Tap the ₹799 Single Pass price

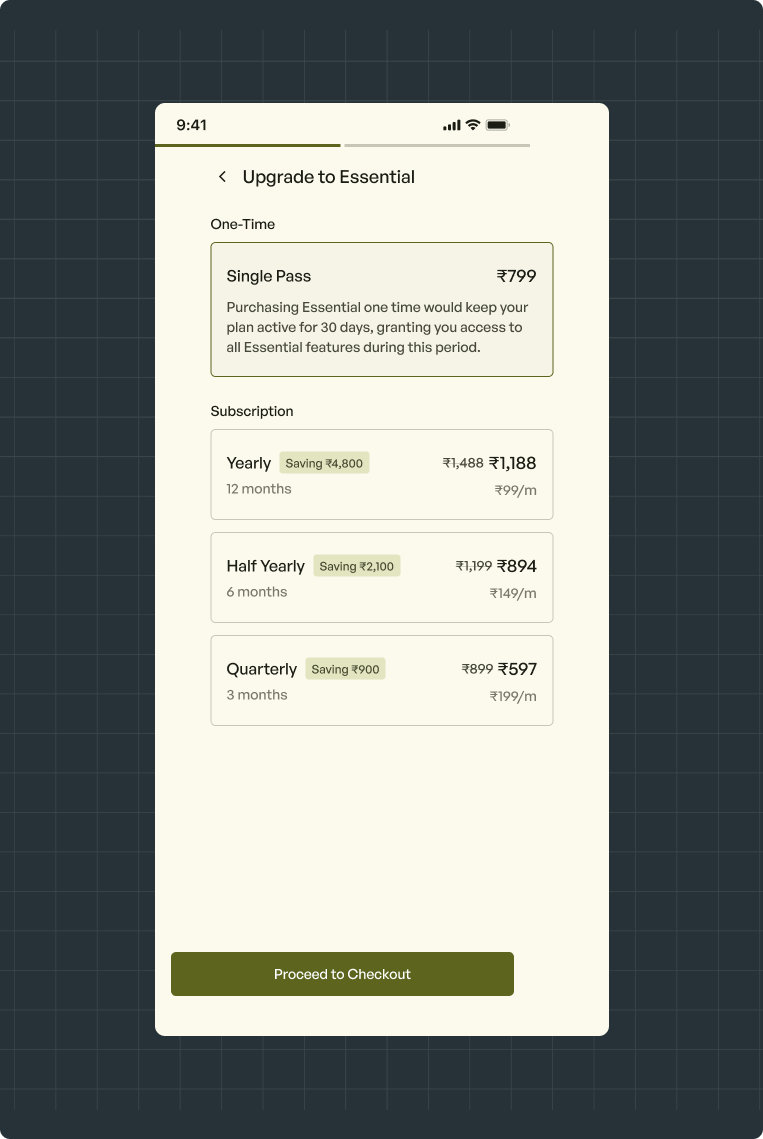coord(517,276)
